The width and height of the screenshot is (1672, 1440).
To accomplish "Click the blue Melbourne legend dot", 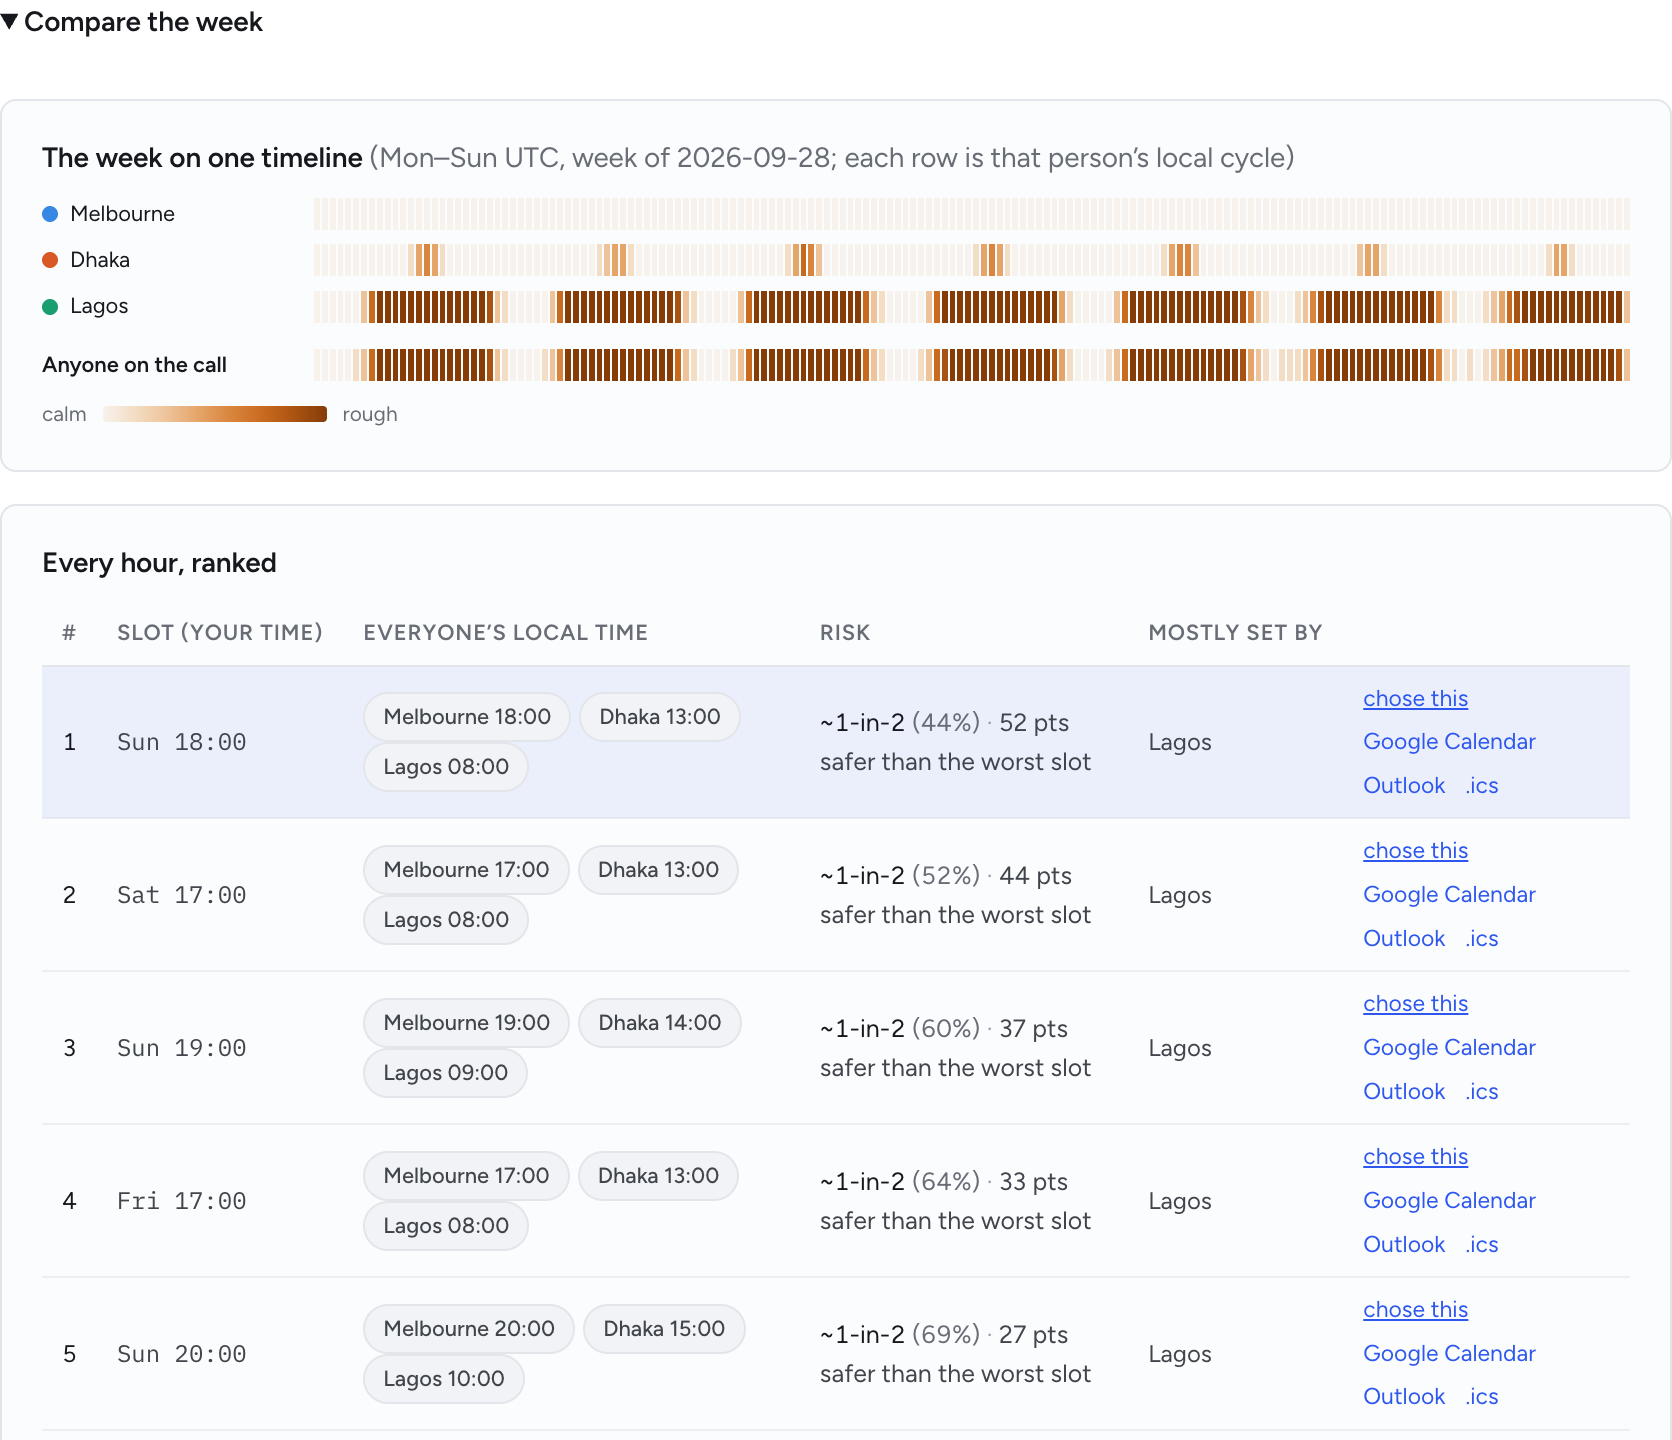I will click(x=50, y=214).
